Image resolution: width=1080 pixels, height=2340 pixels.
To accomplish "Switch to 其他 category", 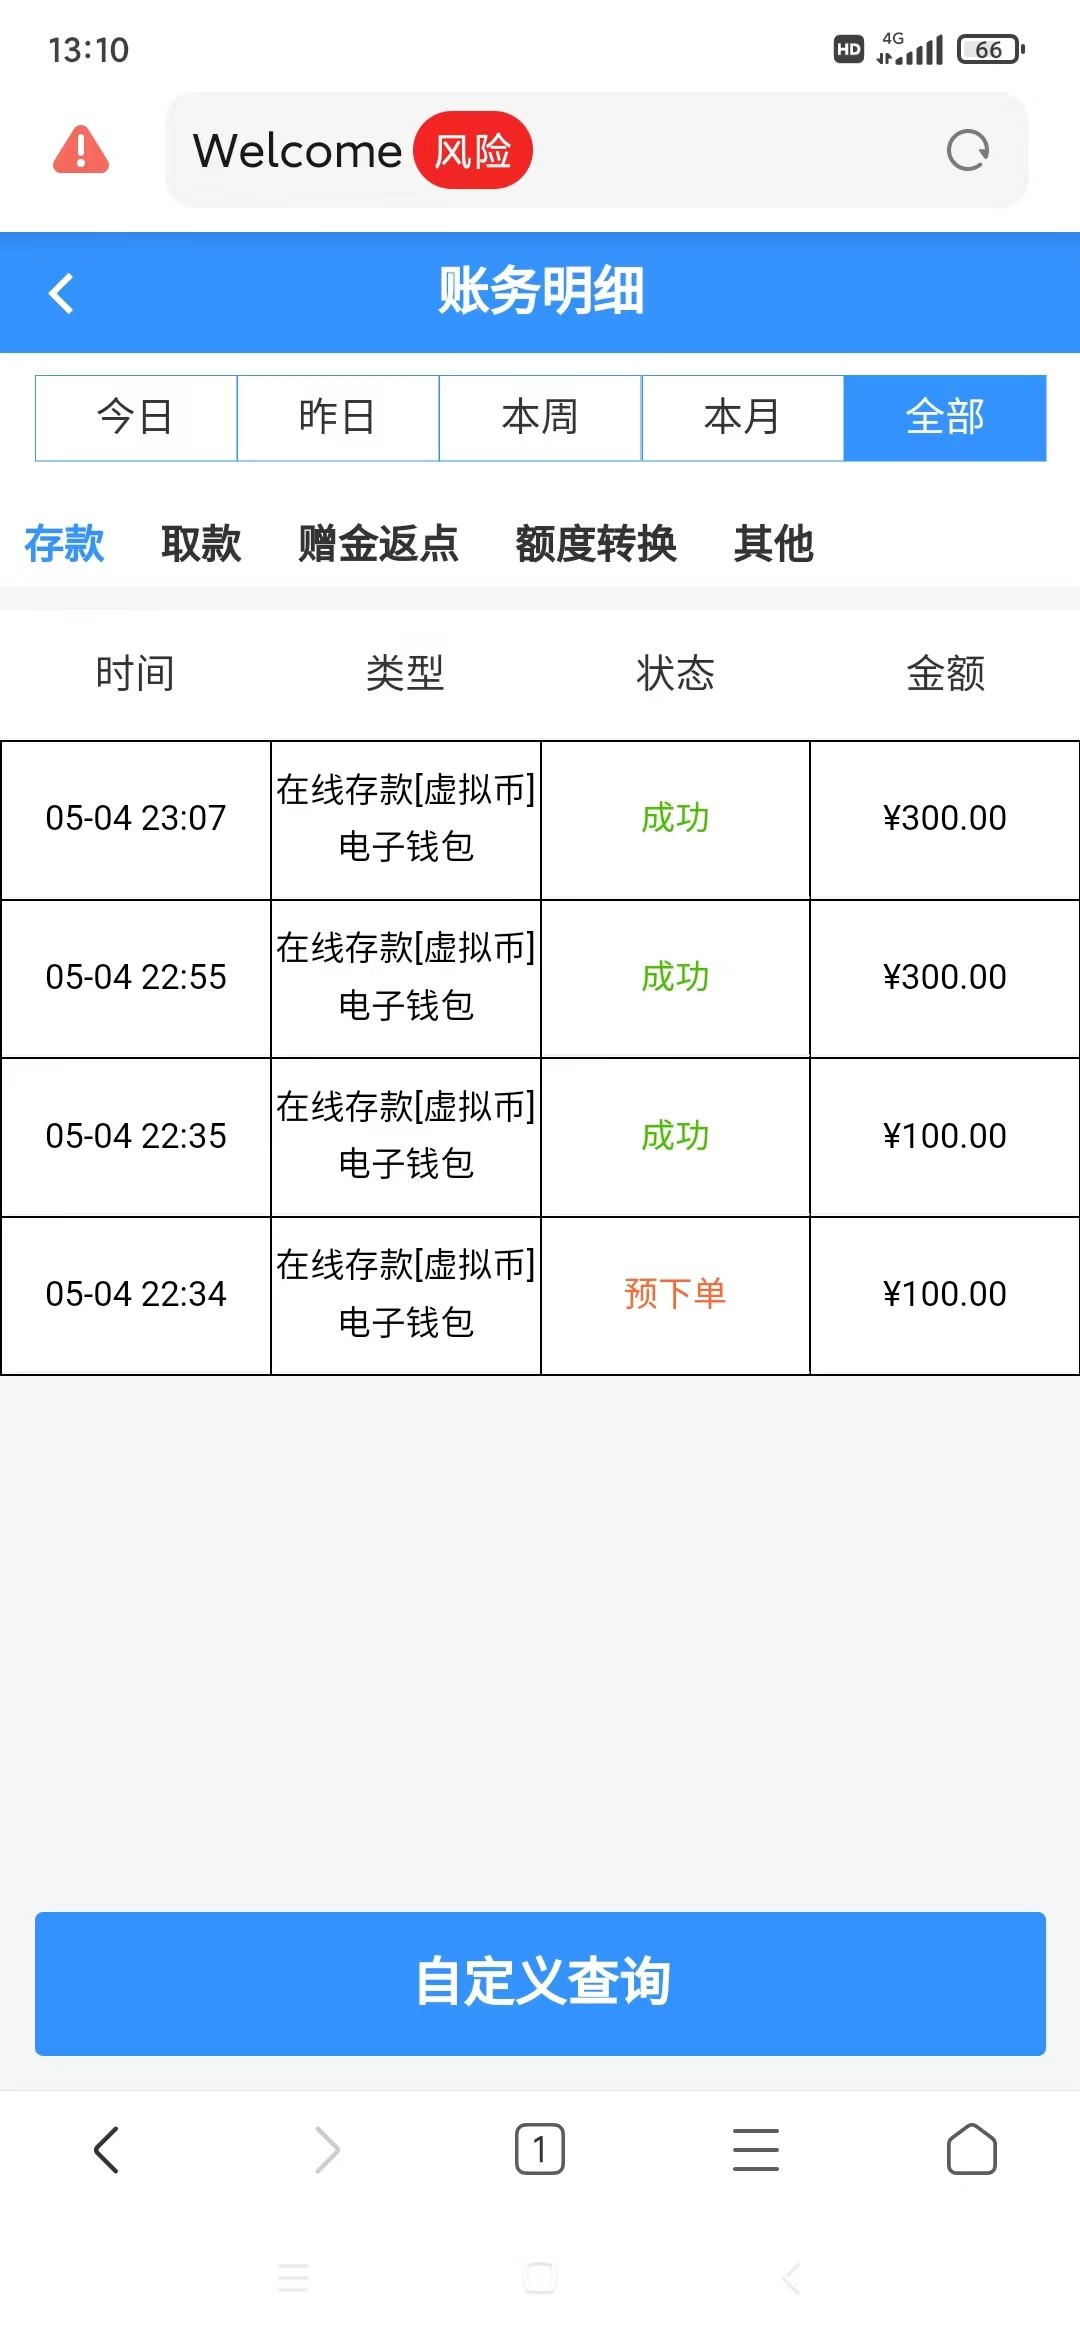I will (x=773, y=544).
